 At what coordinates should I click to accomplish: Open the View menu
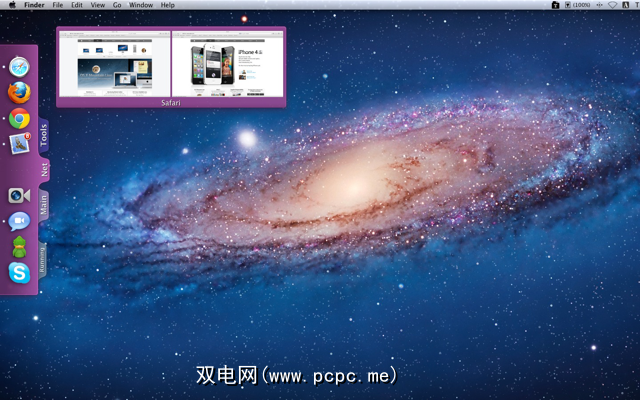tap(98, 5)
